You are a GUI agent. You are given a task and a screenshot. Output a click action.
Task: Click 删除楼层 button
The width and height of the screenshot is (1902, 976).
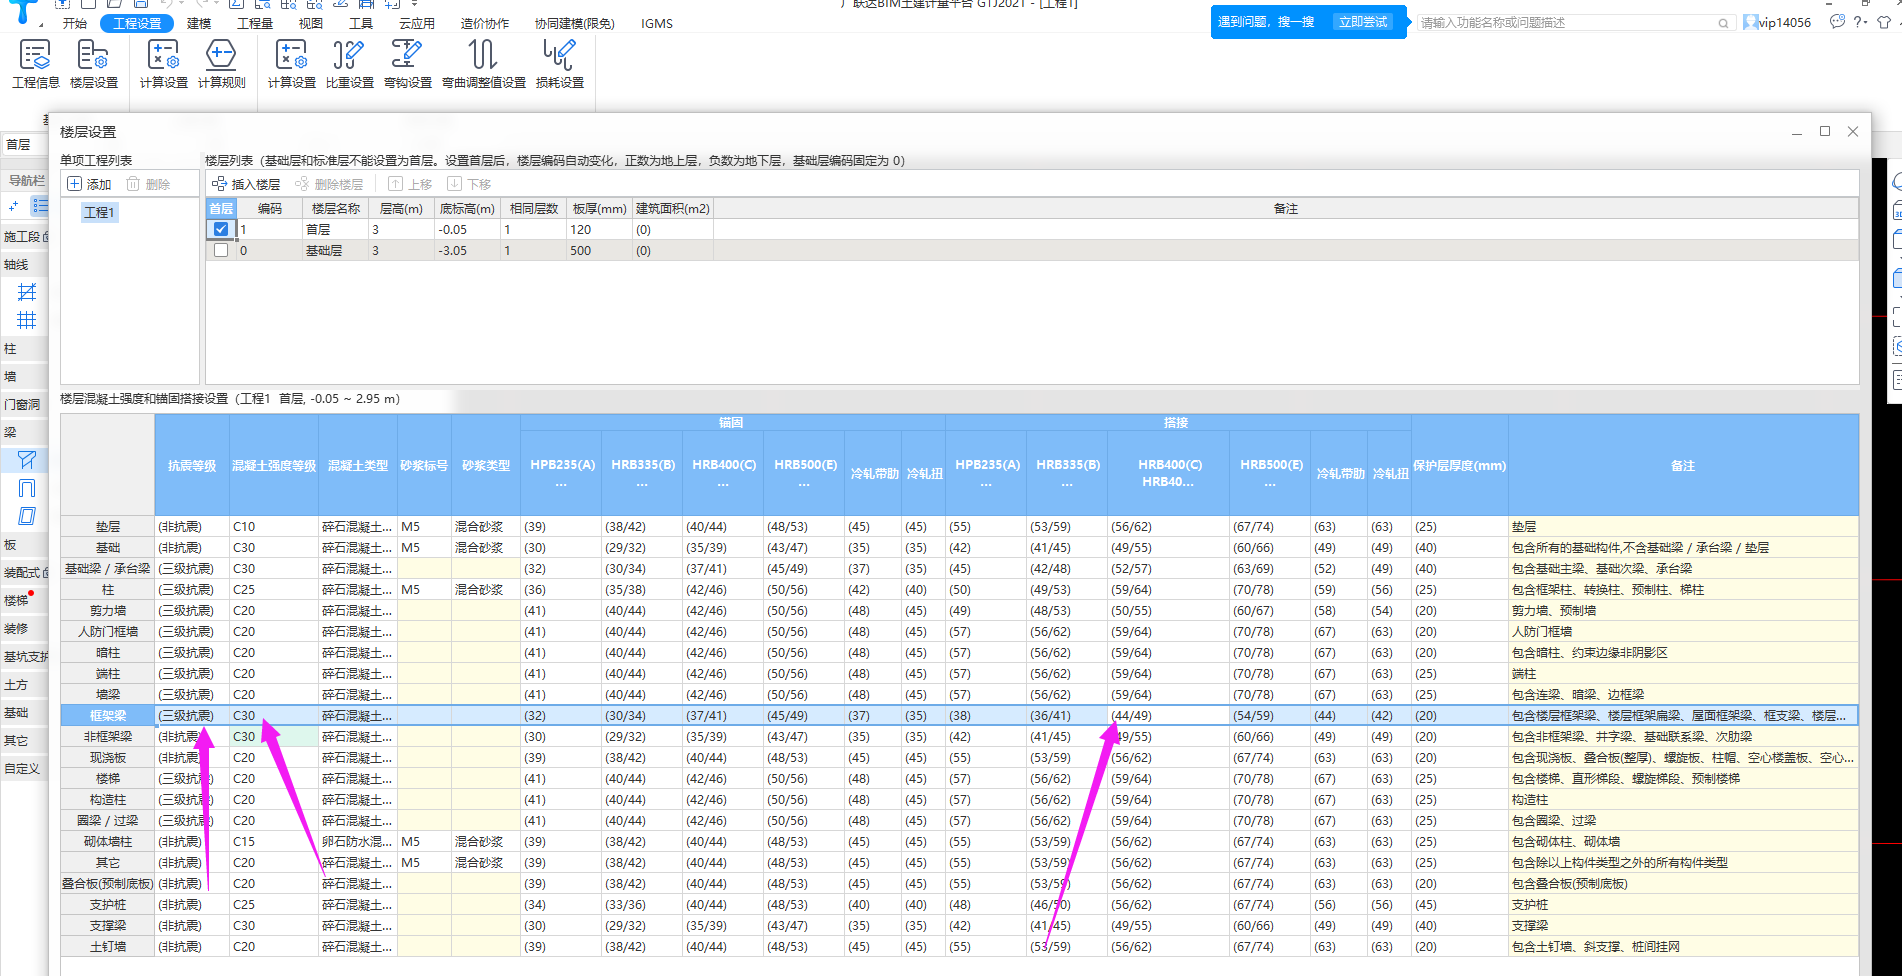coord(329,184)
